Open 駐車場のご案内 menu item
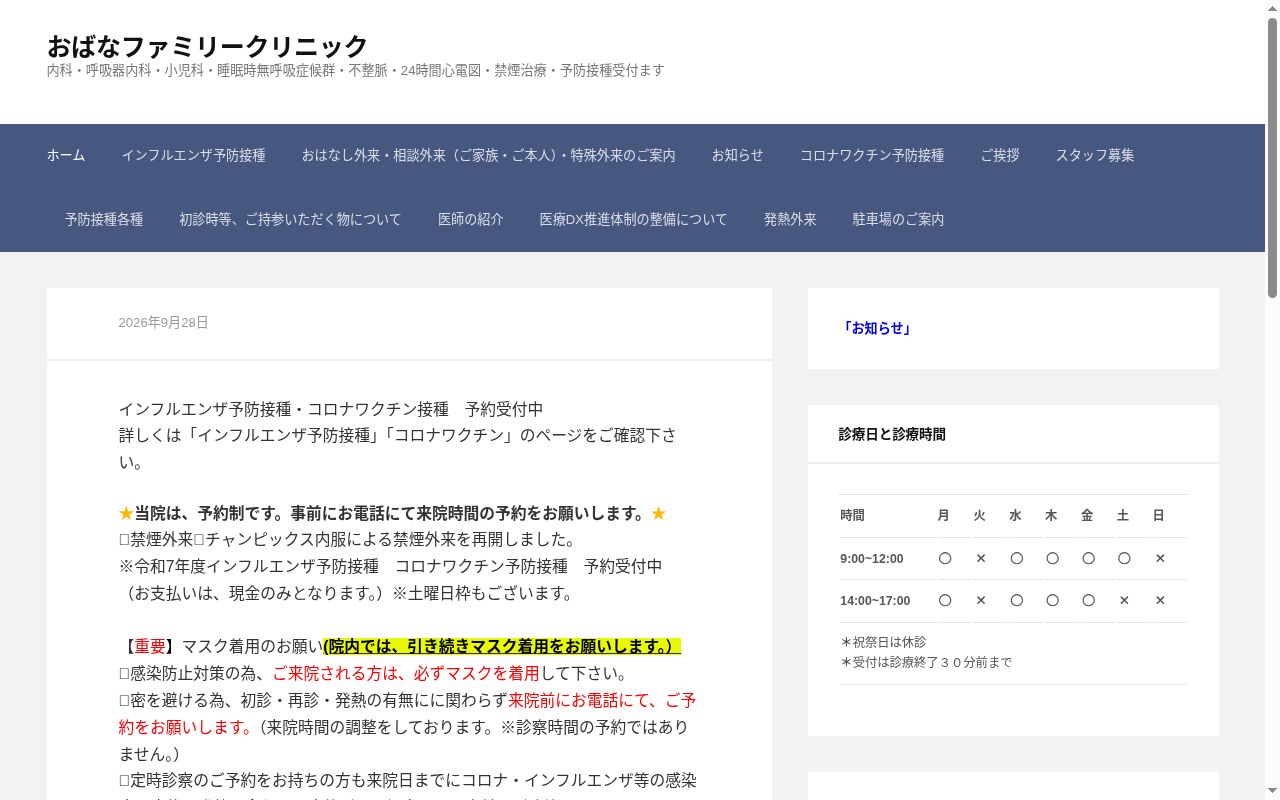 [898, 219]
